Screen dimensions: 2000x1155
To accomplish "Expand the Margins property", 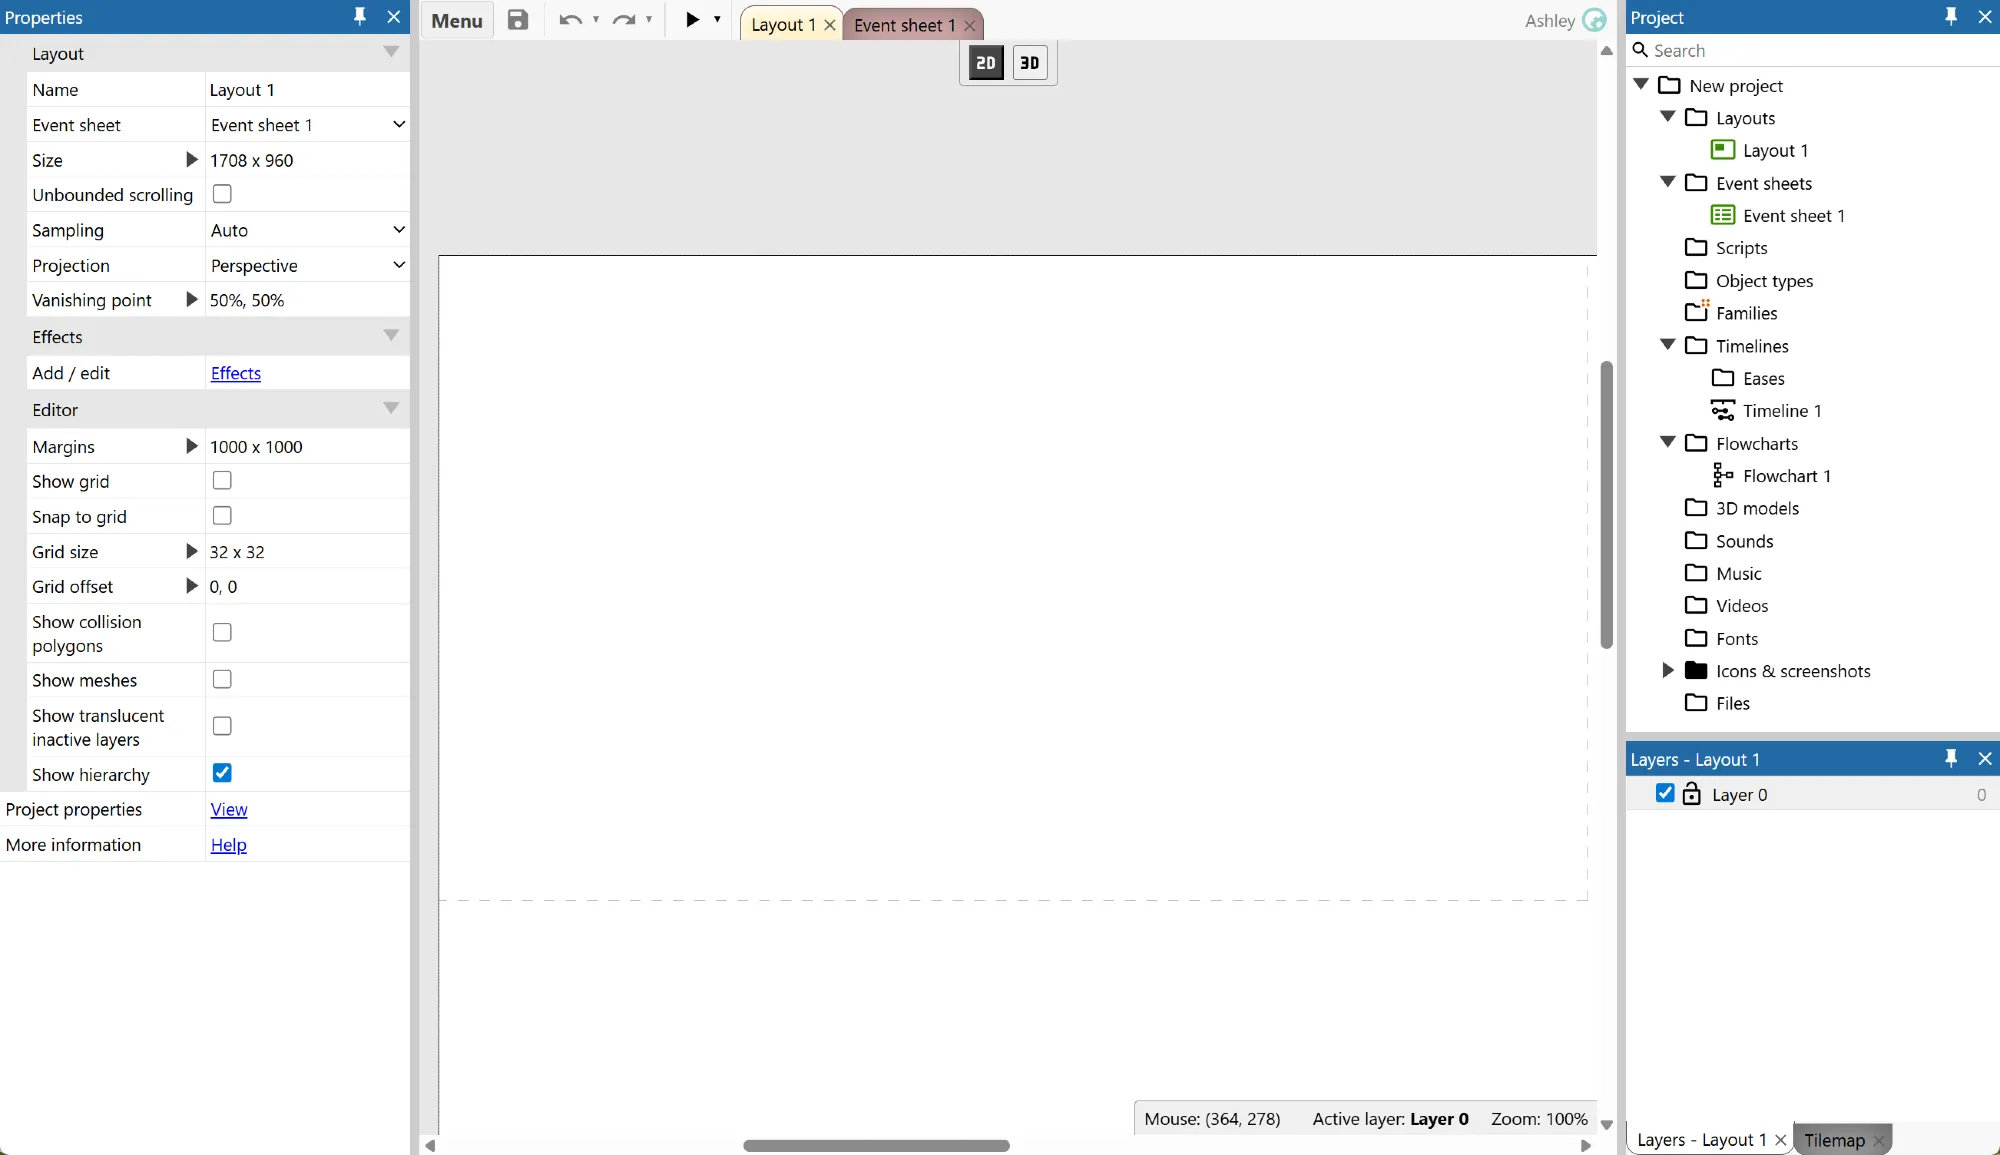I will tap(192, 446).
